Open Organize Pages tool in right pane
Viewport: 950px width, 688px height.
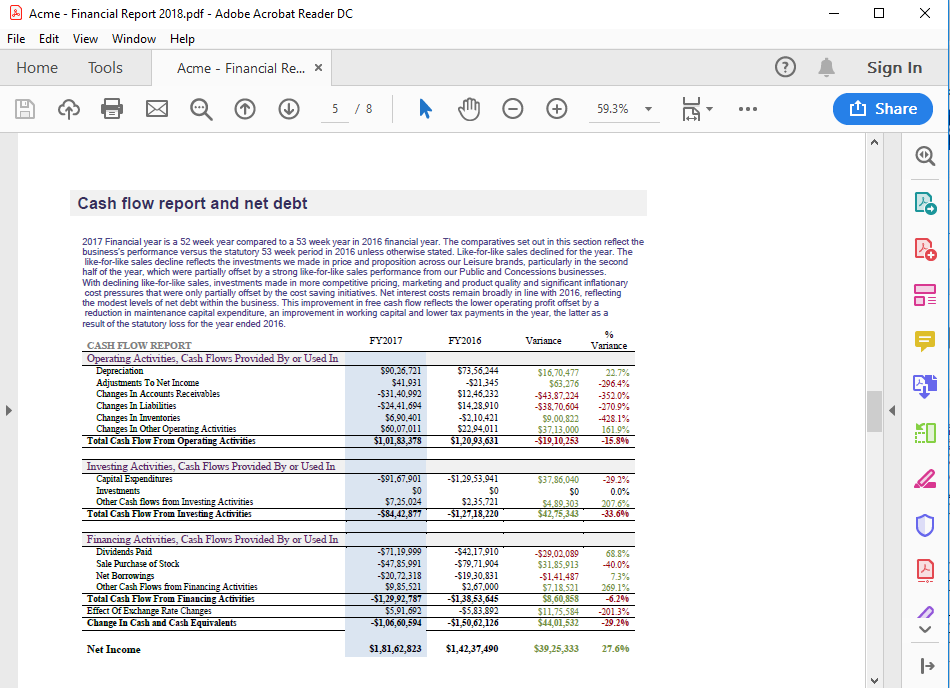tap(925, 295)
